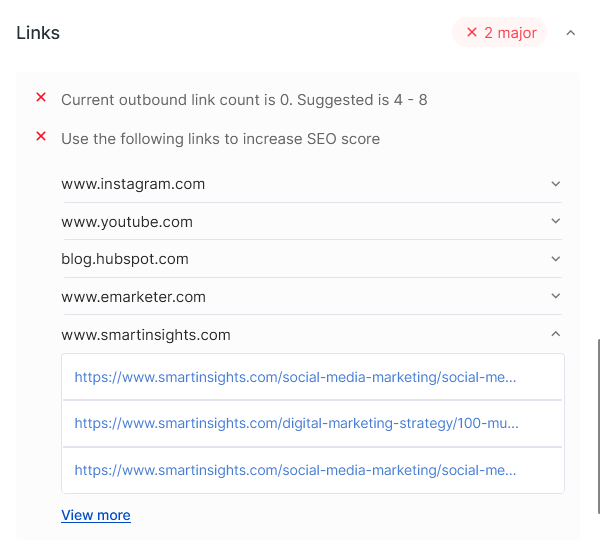This screenshot has width=600, height=547.
Task: Click the View more link
Action: [x=96, y=515]
